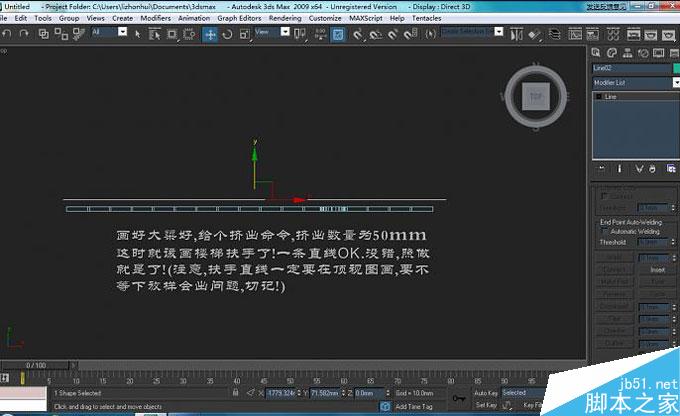This screenshot has height=416, width=680.
Task: Click the Redo arrow icon
Action: pyautogui.click(x=24, y=34)
